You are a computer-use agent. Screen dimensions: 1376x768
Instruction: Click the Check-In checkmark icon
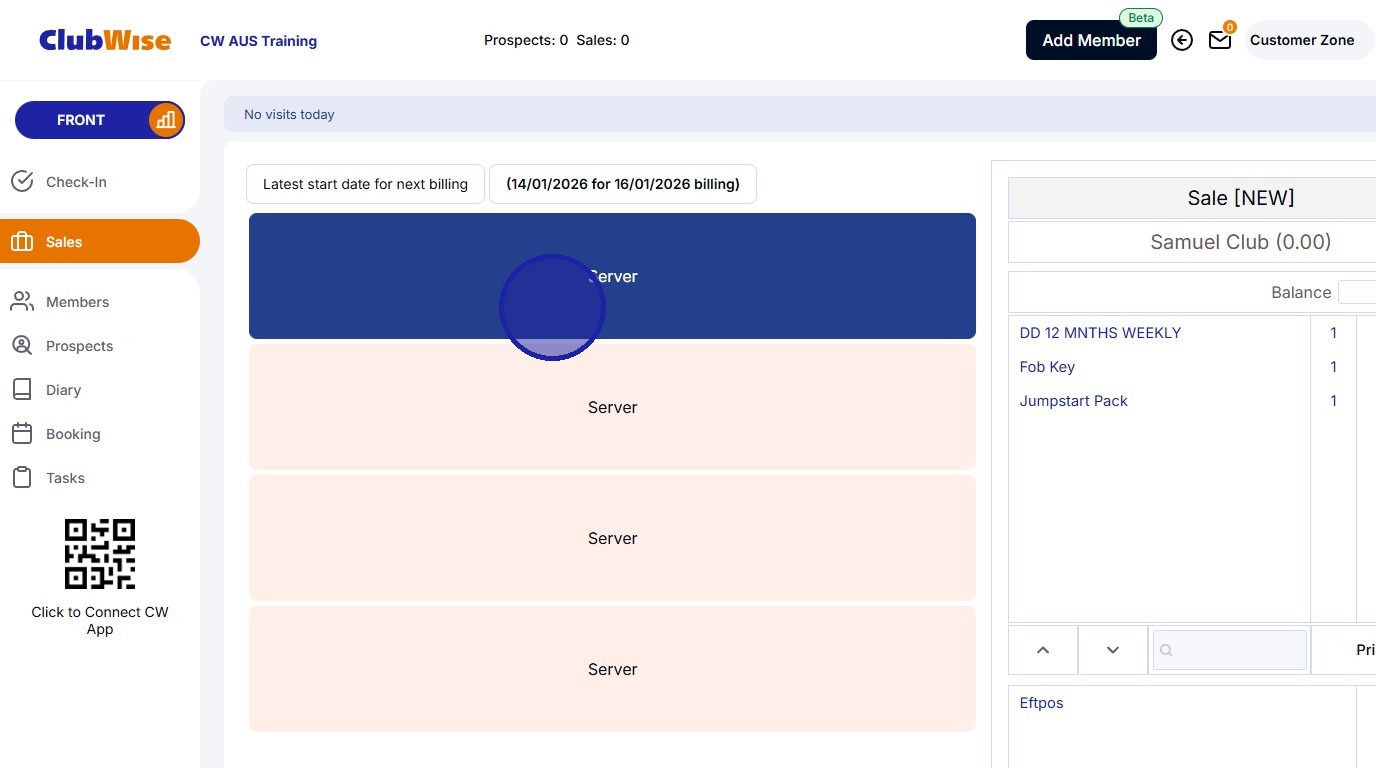point(22,182)
